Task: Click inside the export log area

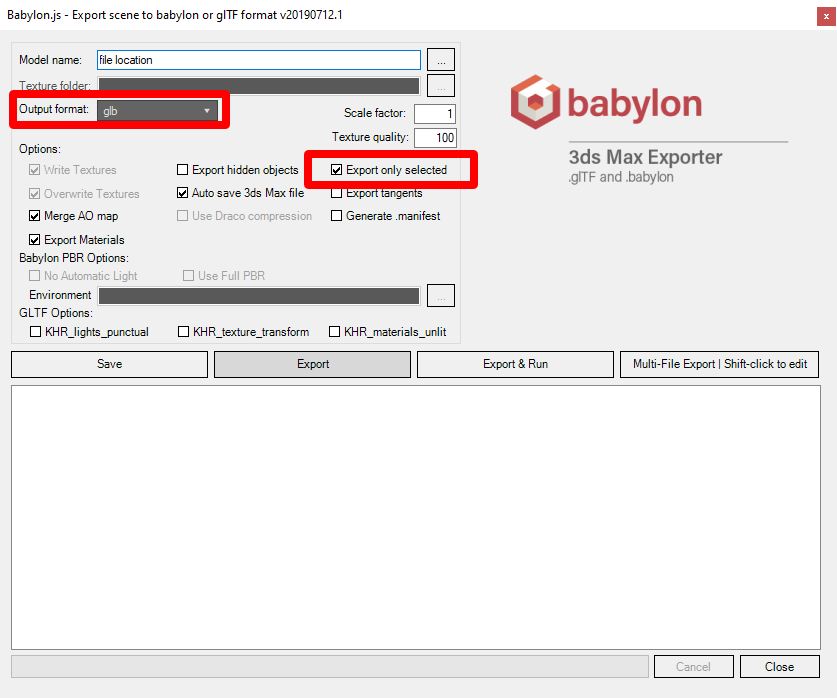Action: tap(416, 518)
